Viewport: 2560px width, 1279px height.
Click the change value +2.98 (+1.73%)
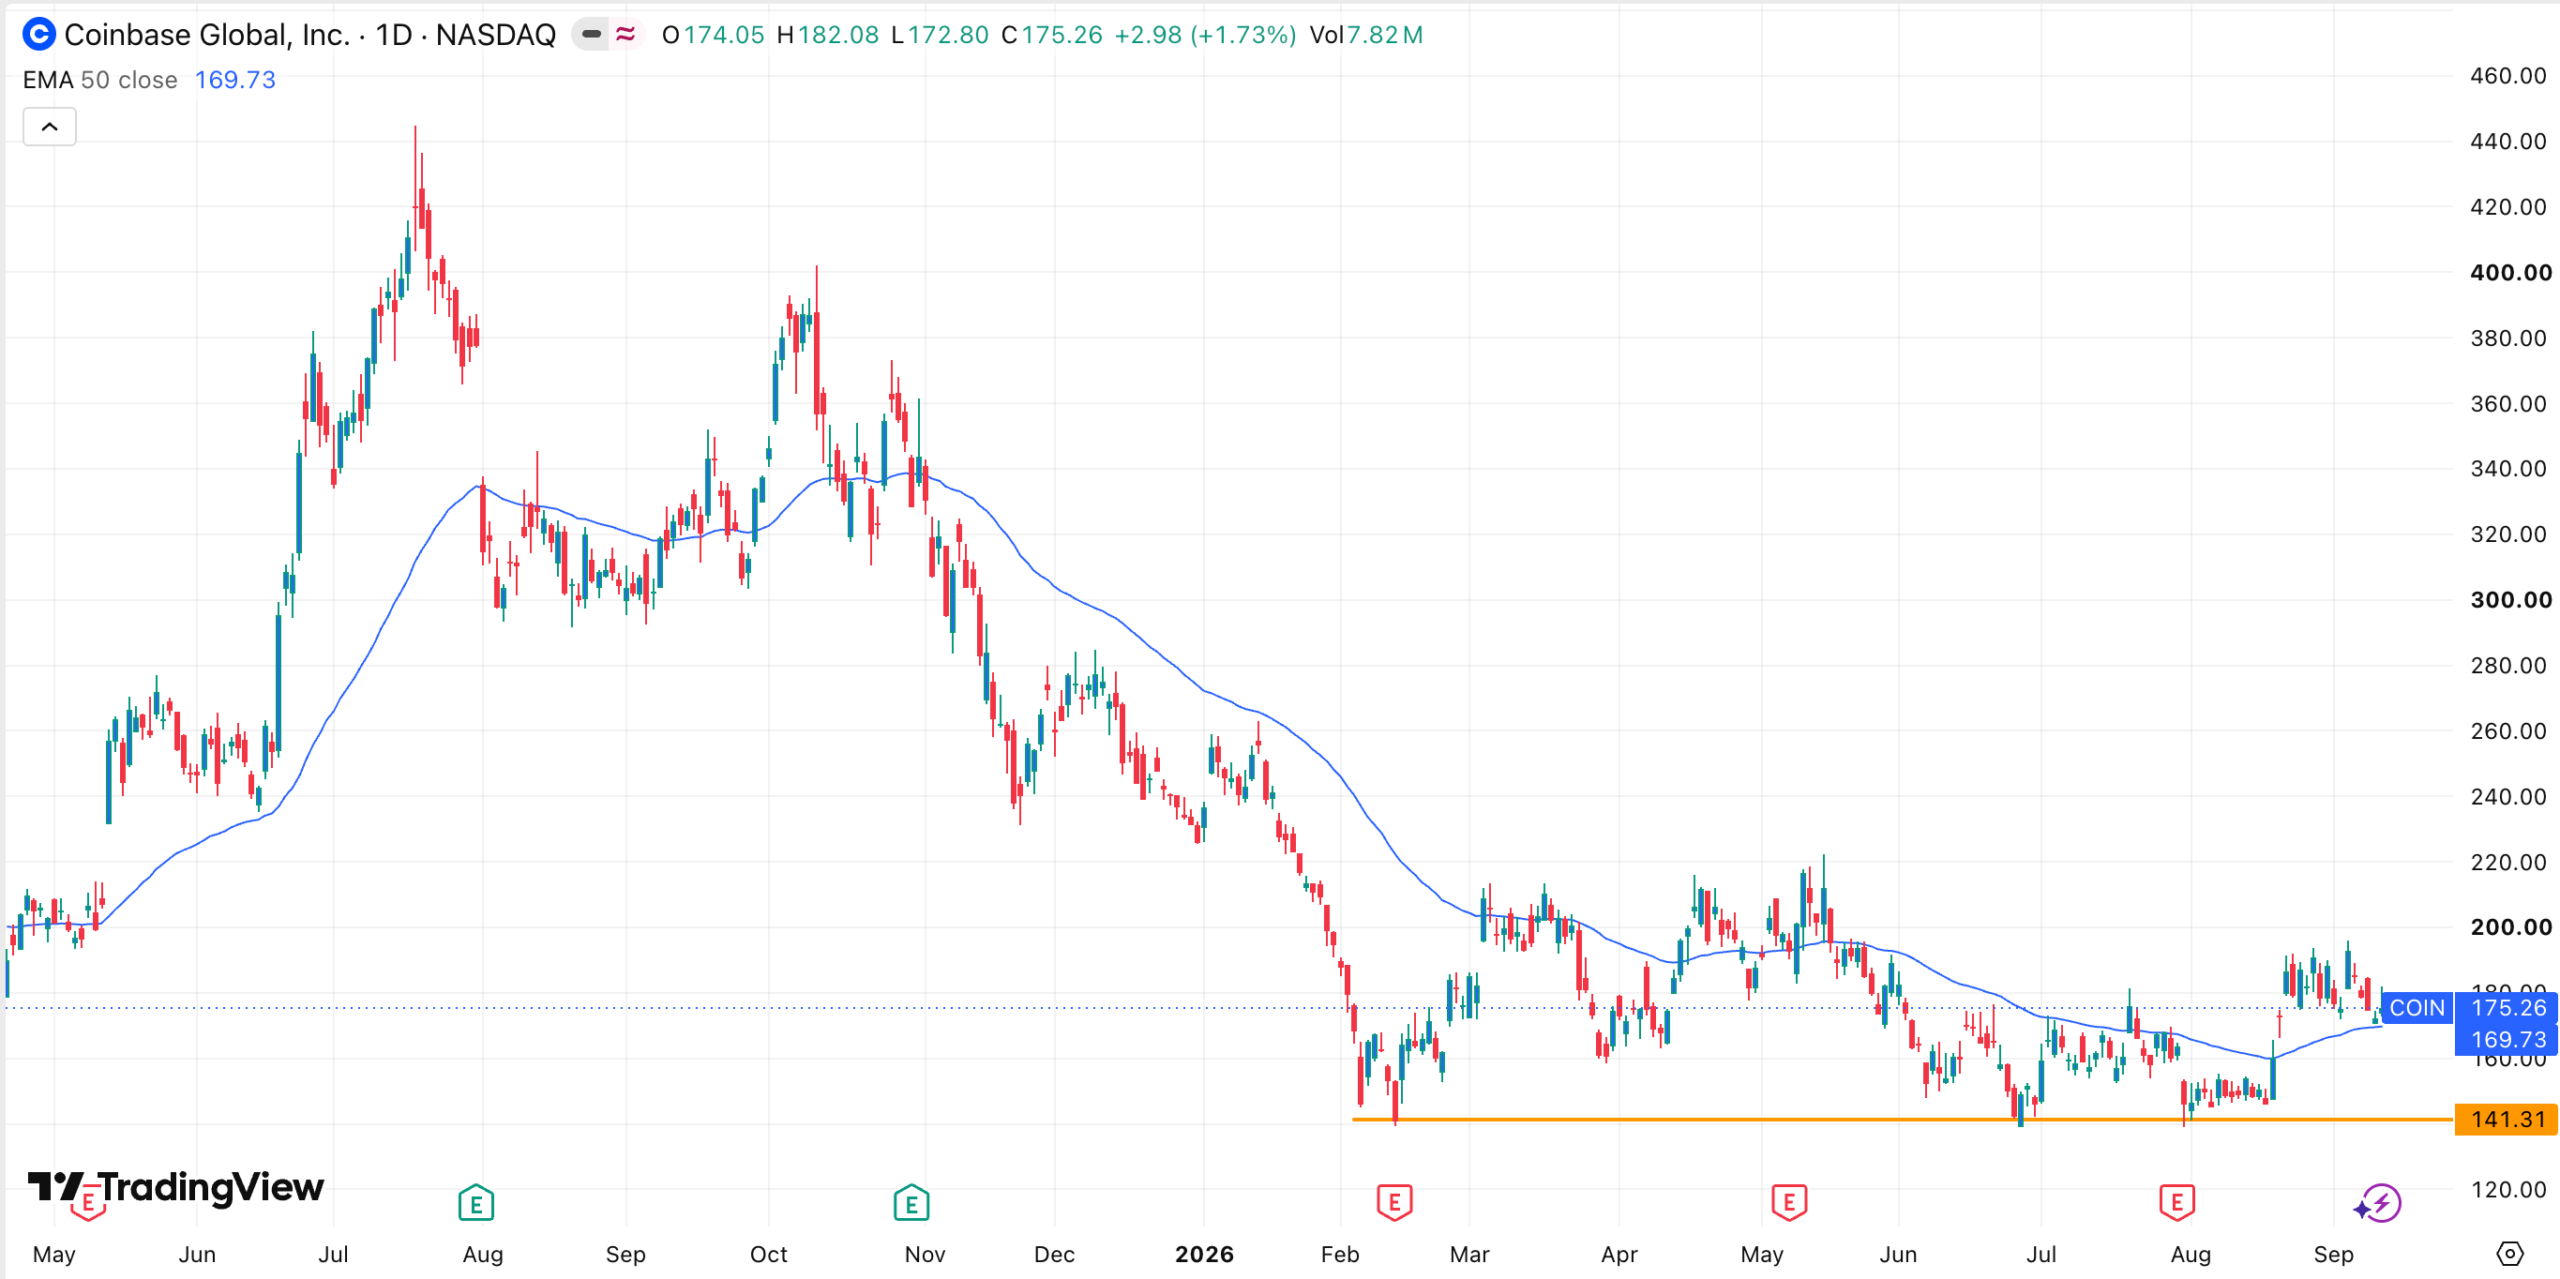click(1205, 35)
